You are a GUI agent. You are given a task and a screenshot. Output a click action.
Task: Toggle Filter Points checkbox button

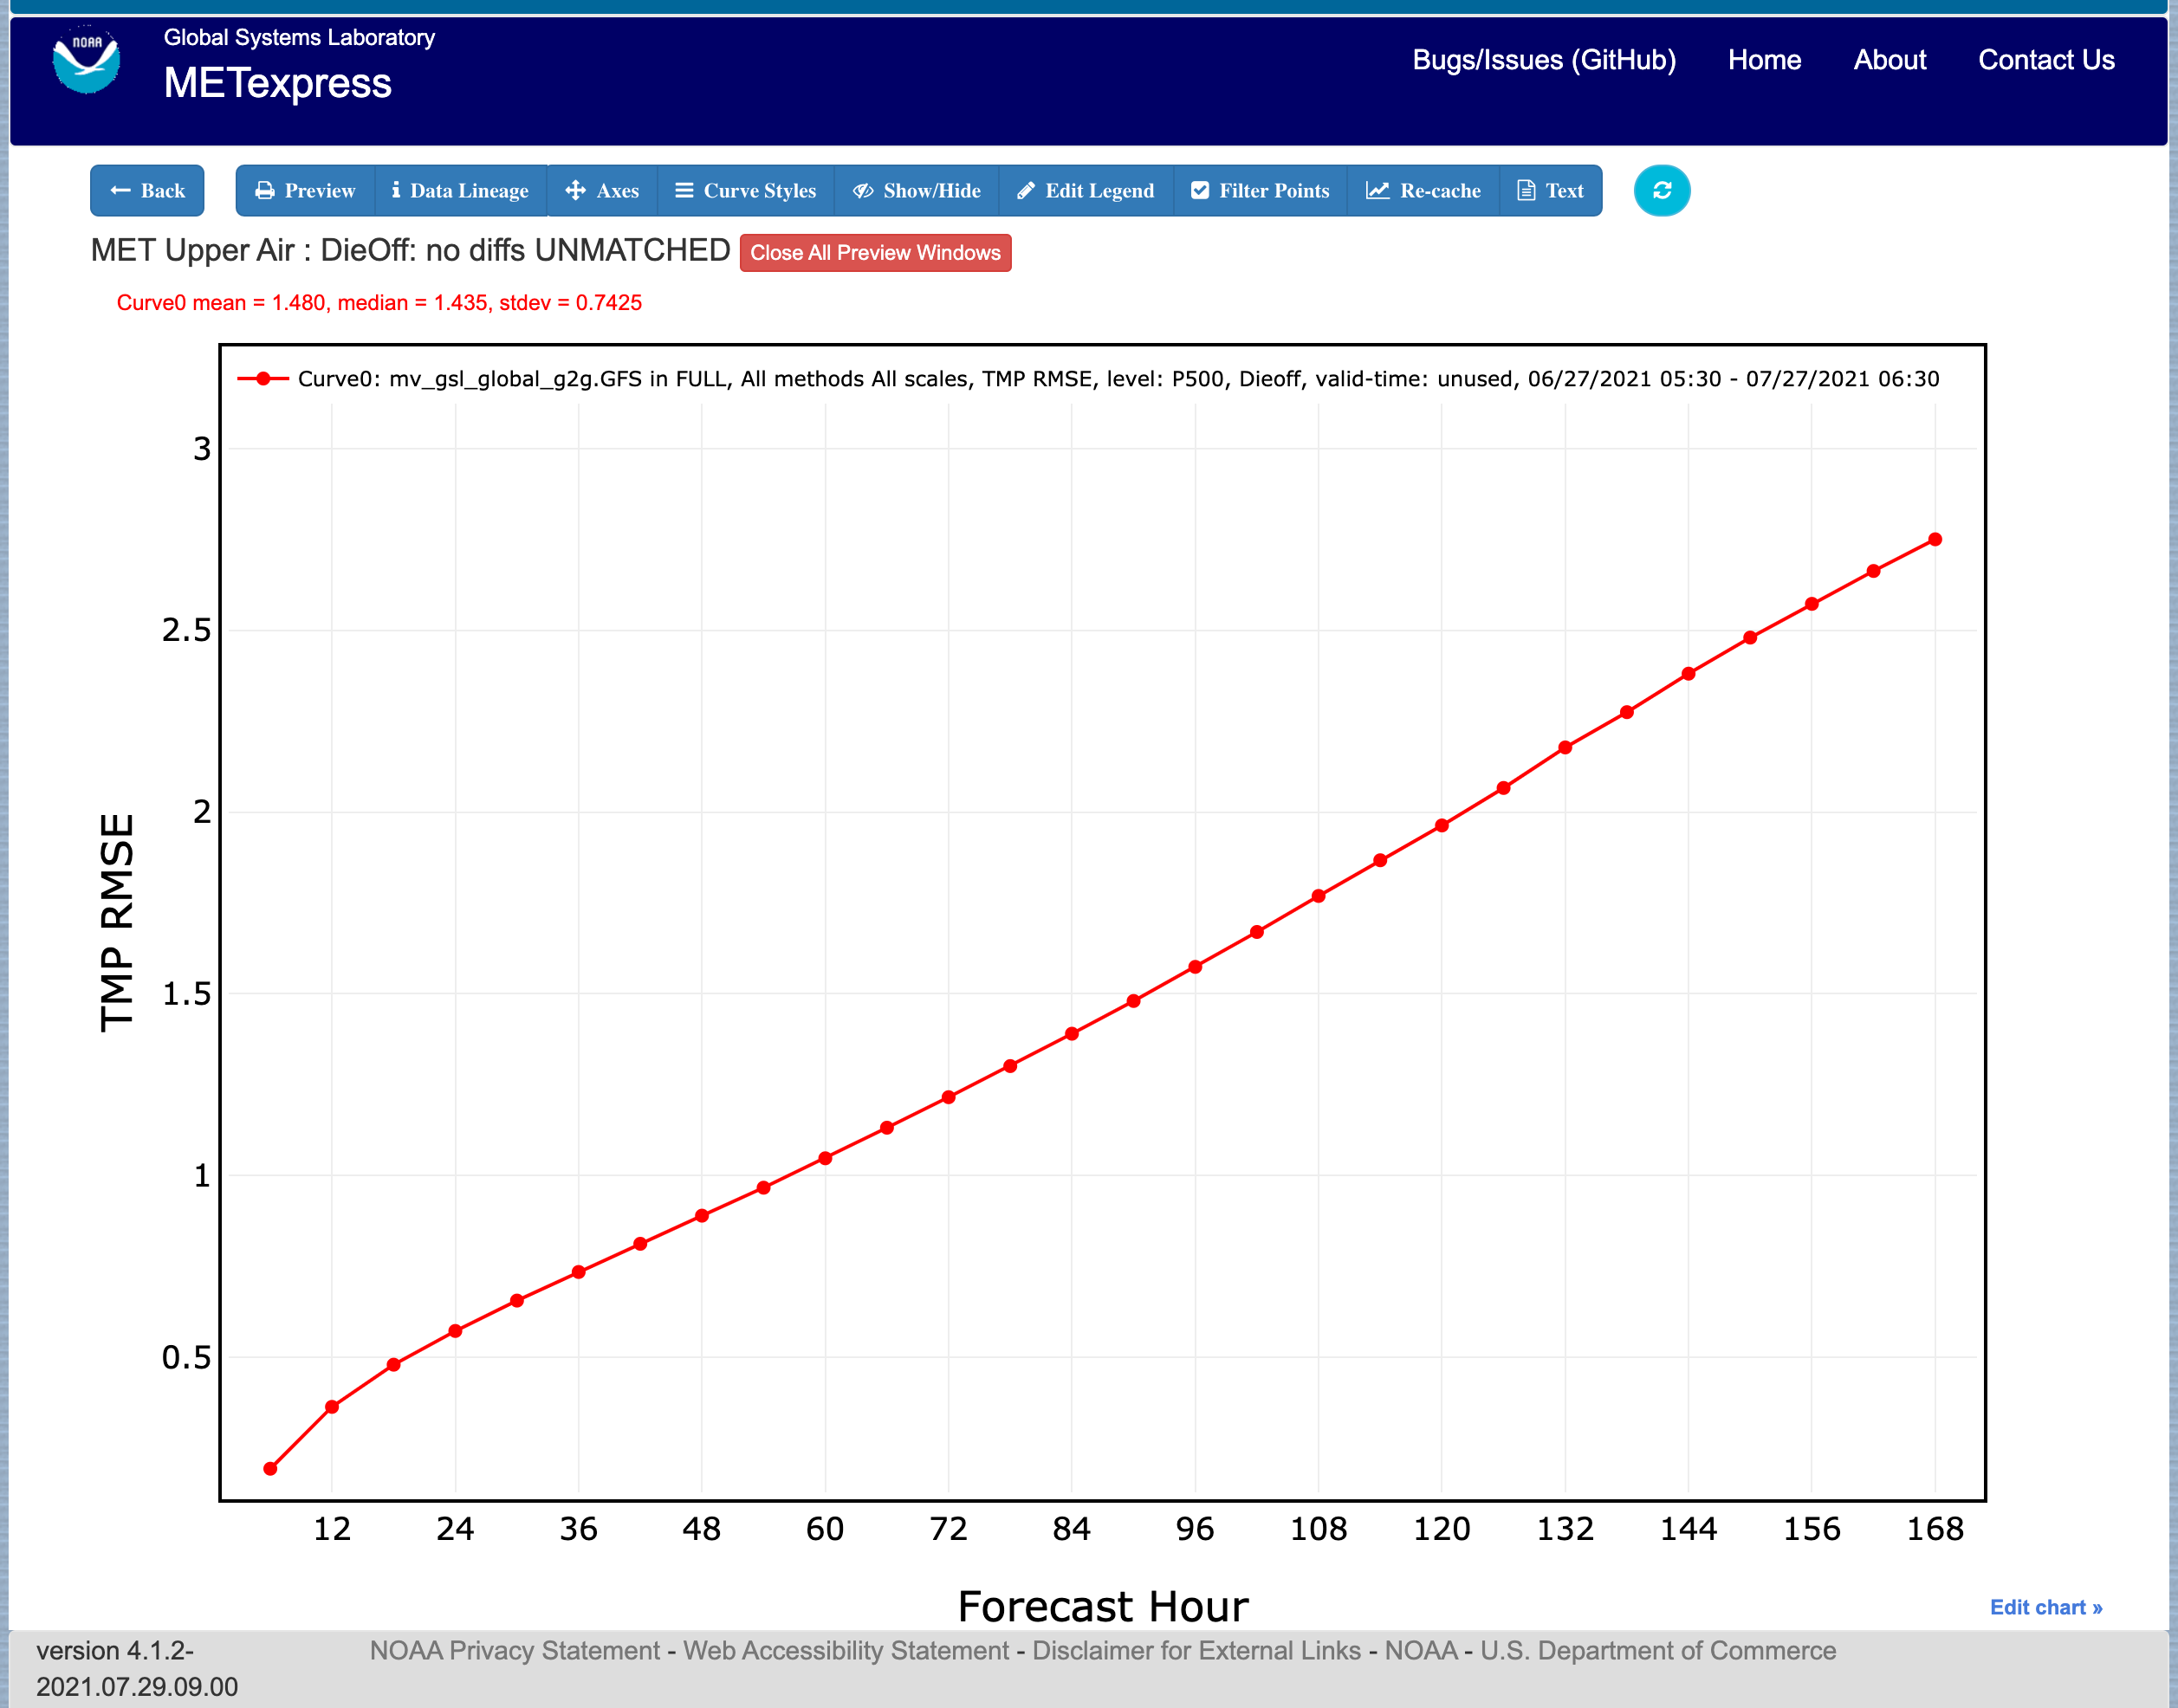point(1260,190)
